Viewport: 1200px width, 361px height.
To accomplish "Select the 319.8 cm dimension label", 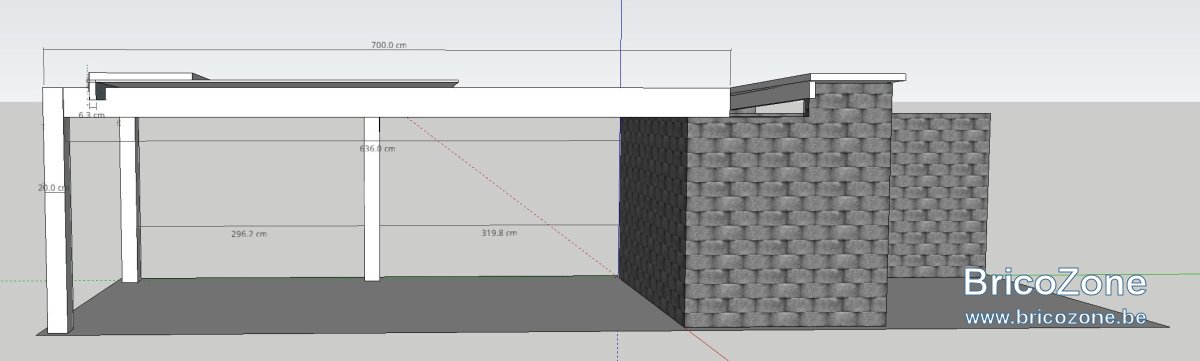I will tap(498, 233).
